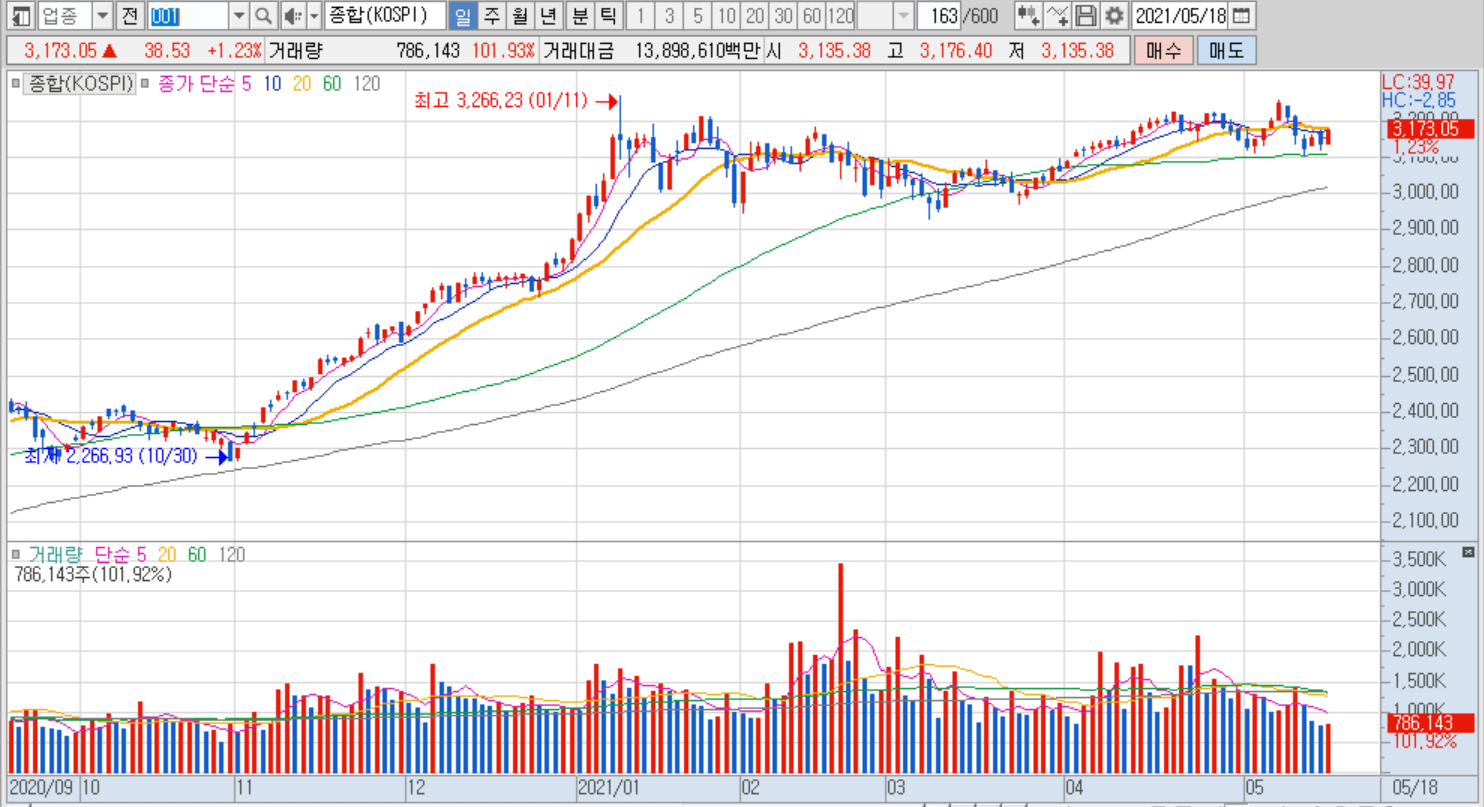Click the 종합(KOSPI) name field
Image resolution: width=1484 pixels, height=807 pixels.
click(x=385, y=15)
